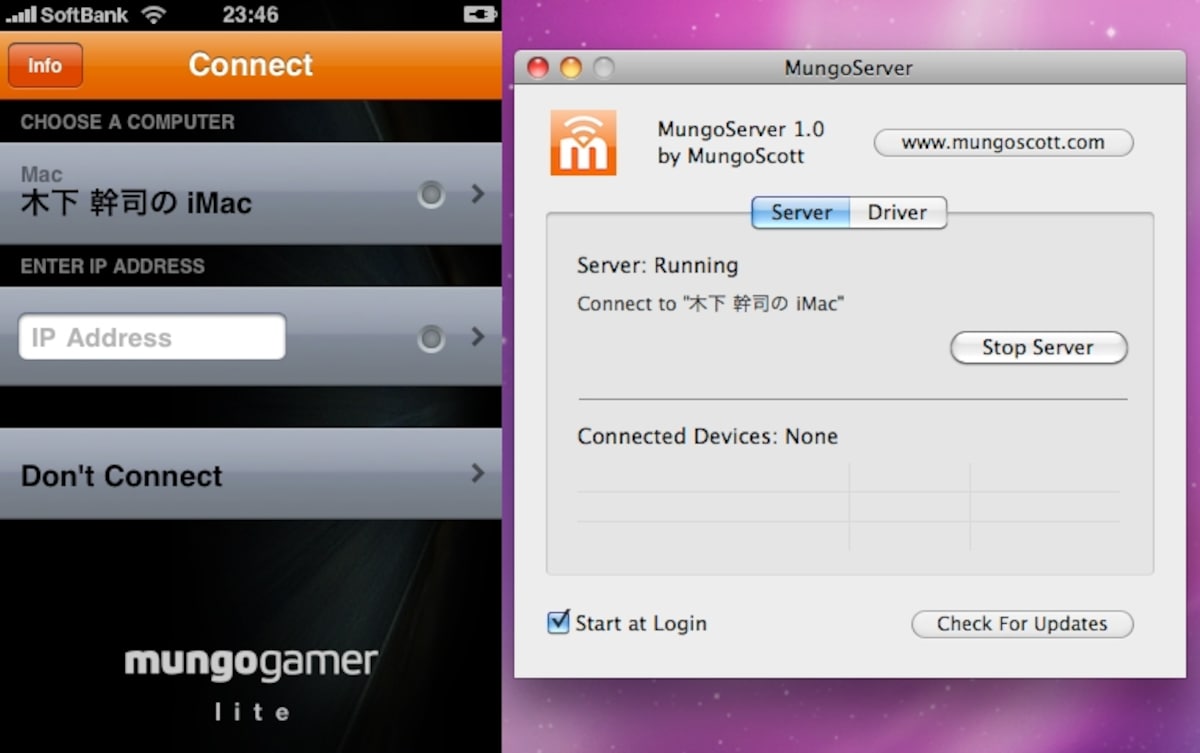Tap chevron on Don't Connect row

pyautogui.click(x=477, y=473)
